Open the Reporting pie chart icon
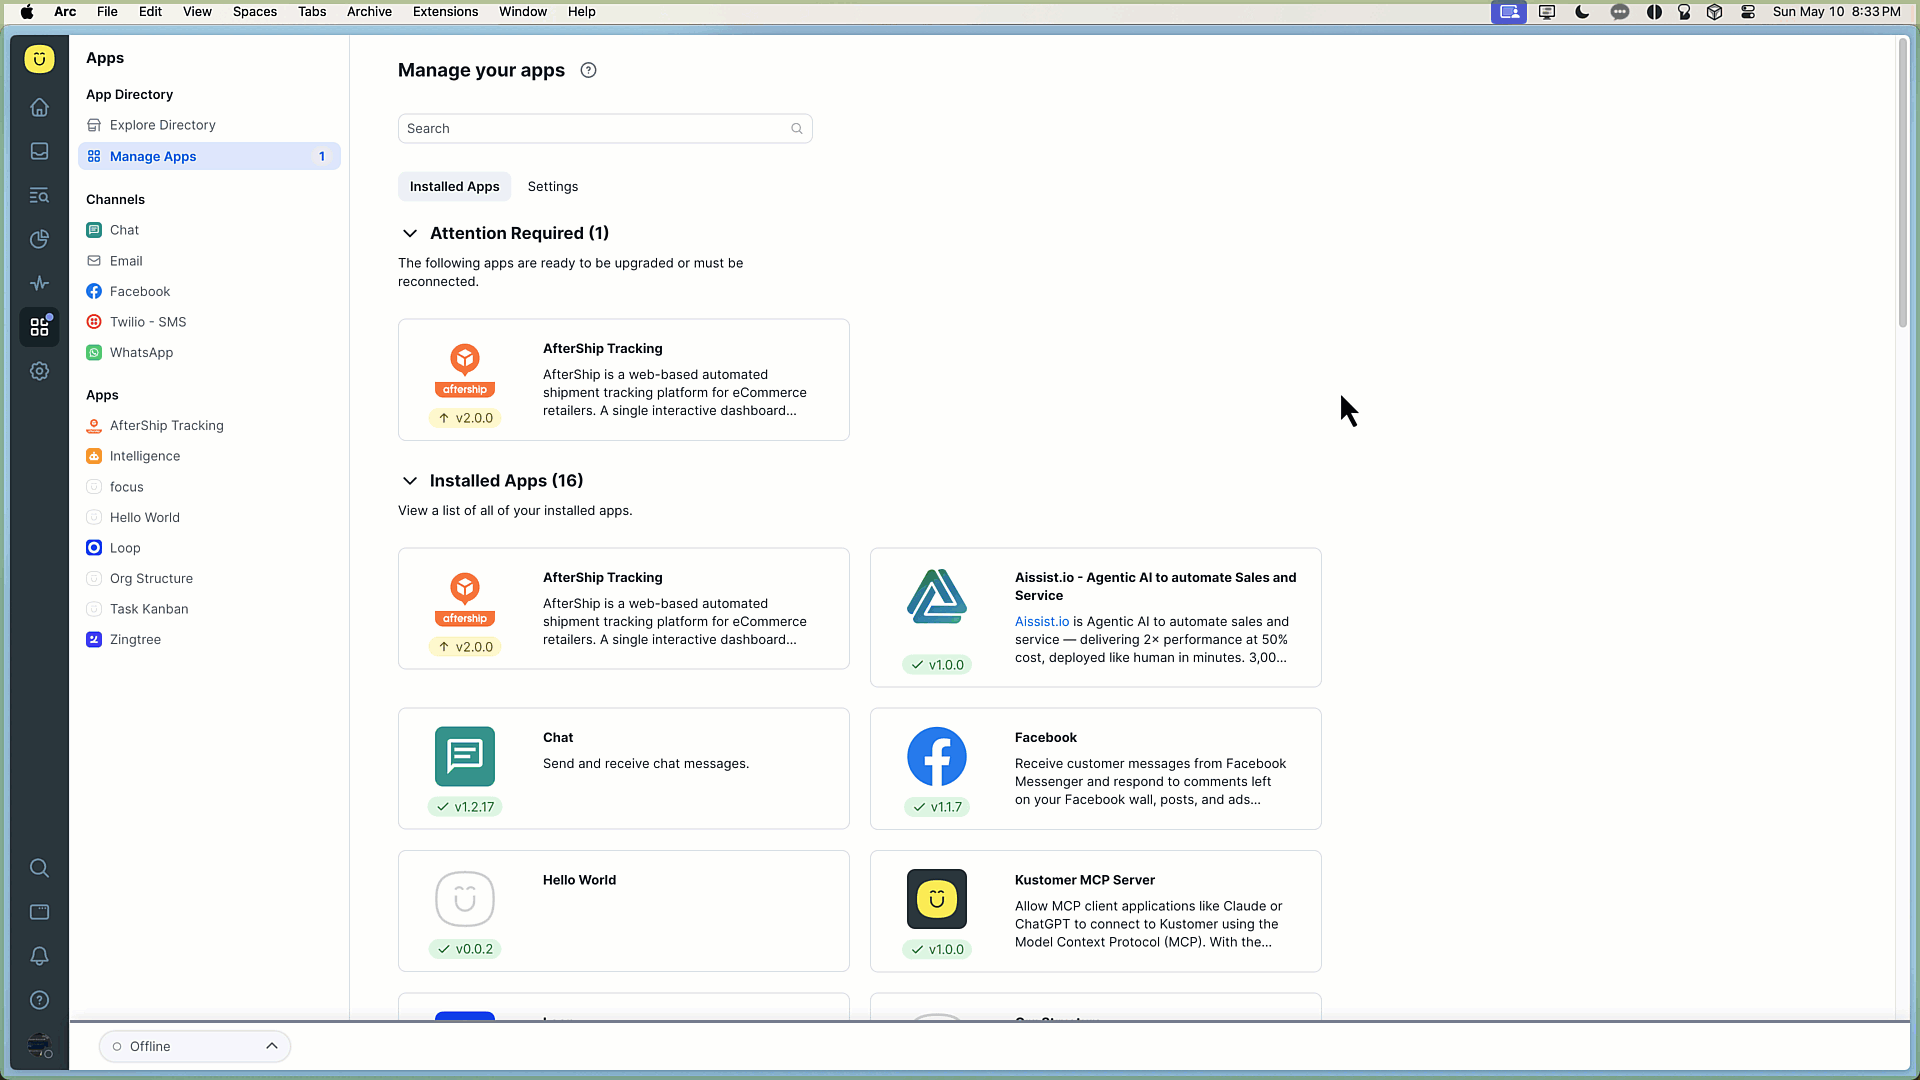The width and height of the screenshot is (1920, 1080). pos(39,239)
